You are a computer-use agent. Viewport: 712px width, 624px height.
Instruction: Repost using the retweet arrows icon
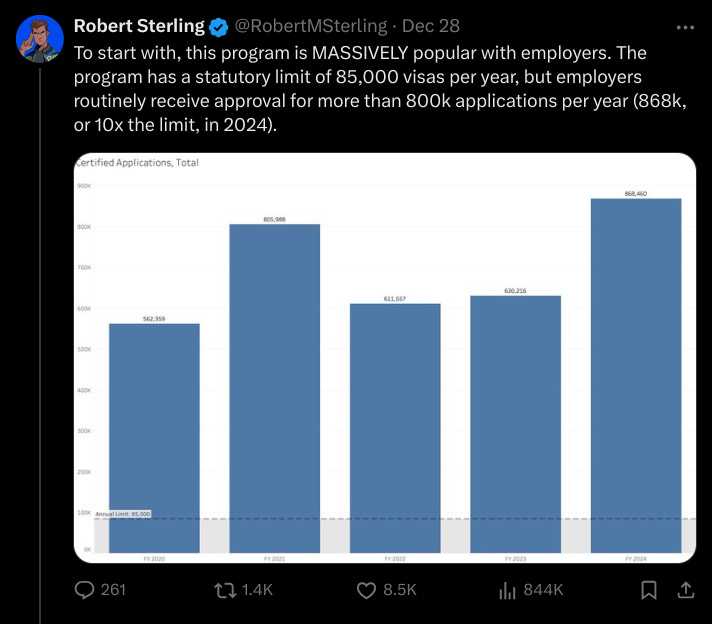coord(225,590)
